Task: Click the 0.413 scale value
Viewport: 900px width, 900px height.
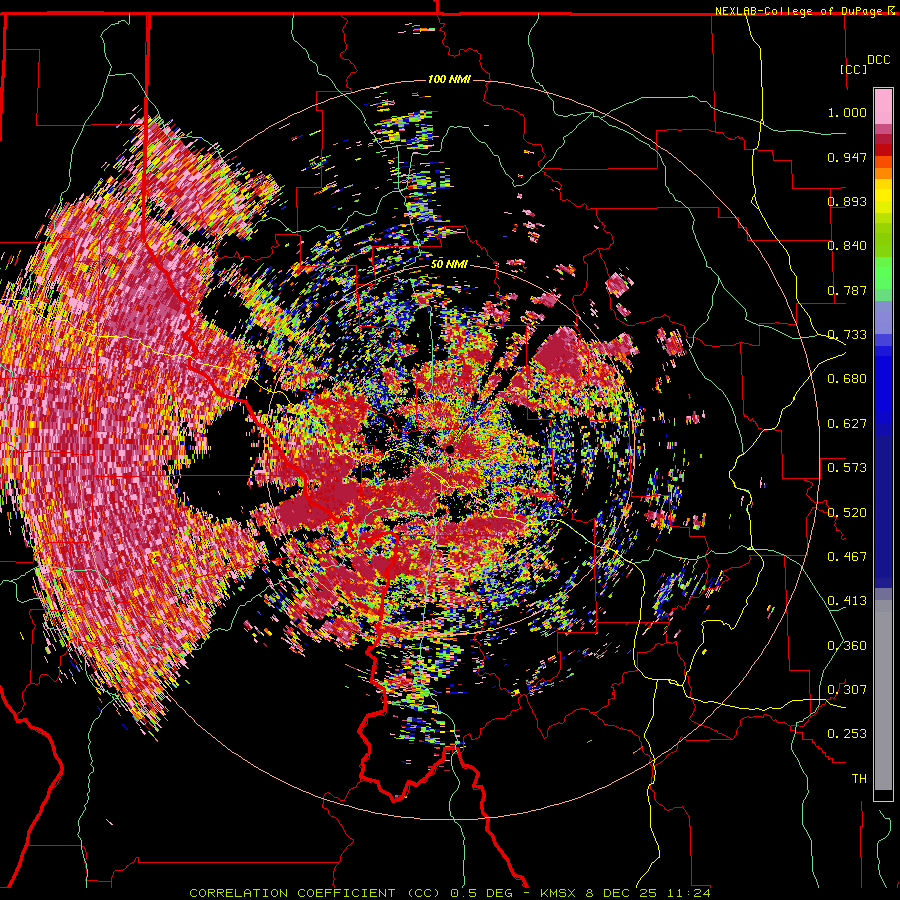Action: point(847,601)
